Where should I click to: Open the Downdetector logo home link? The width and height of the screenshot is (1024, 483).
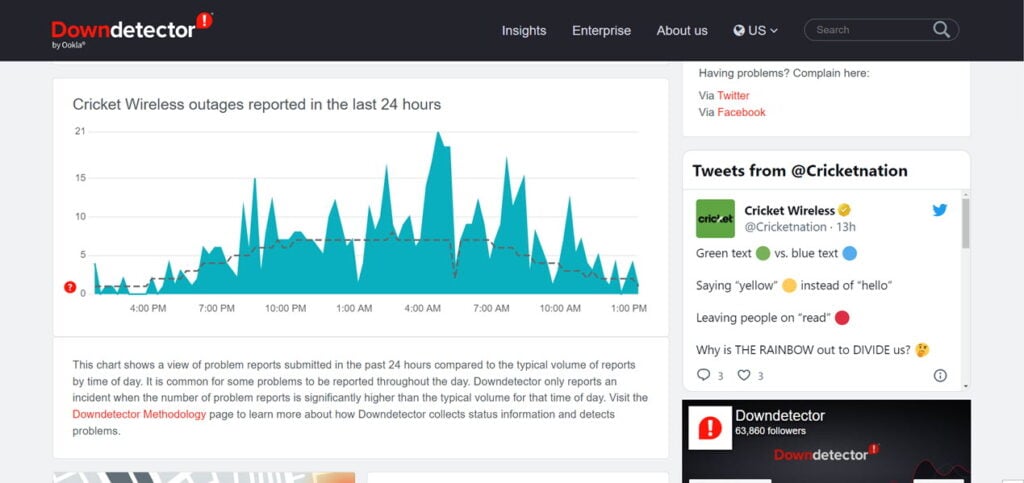(x=131, y=29)
